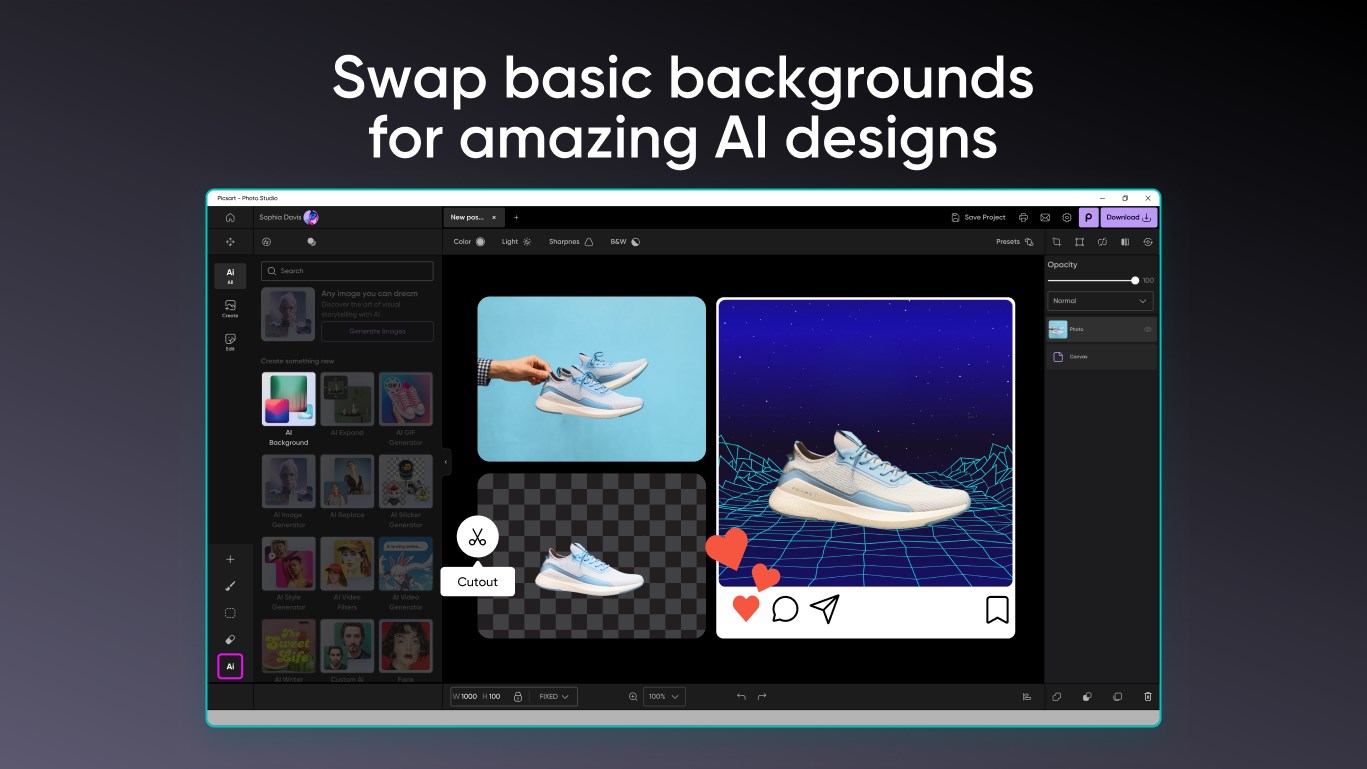Screen dimensions: 1367x769
Task: Click the Opacity slider handle
Action: (x=1135, y=280)
